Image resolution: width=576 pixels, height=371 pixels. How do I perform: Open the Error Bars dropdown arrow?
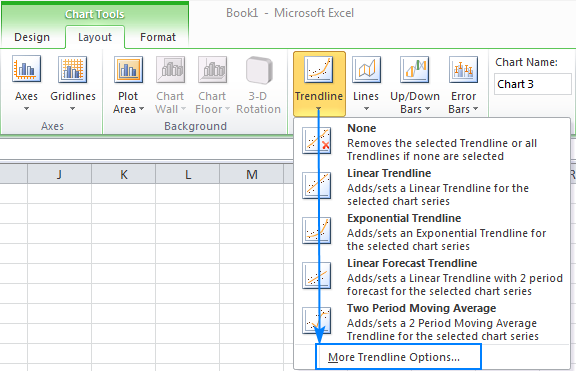(476, 109)
